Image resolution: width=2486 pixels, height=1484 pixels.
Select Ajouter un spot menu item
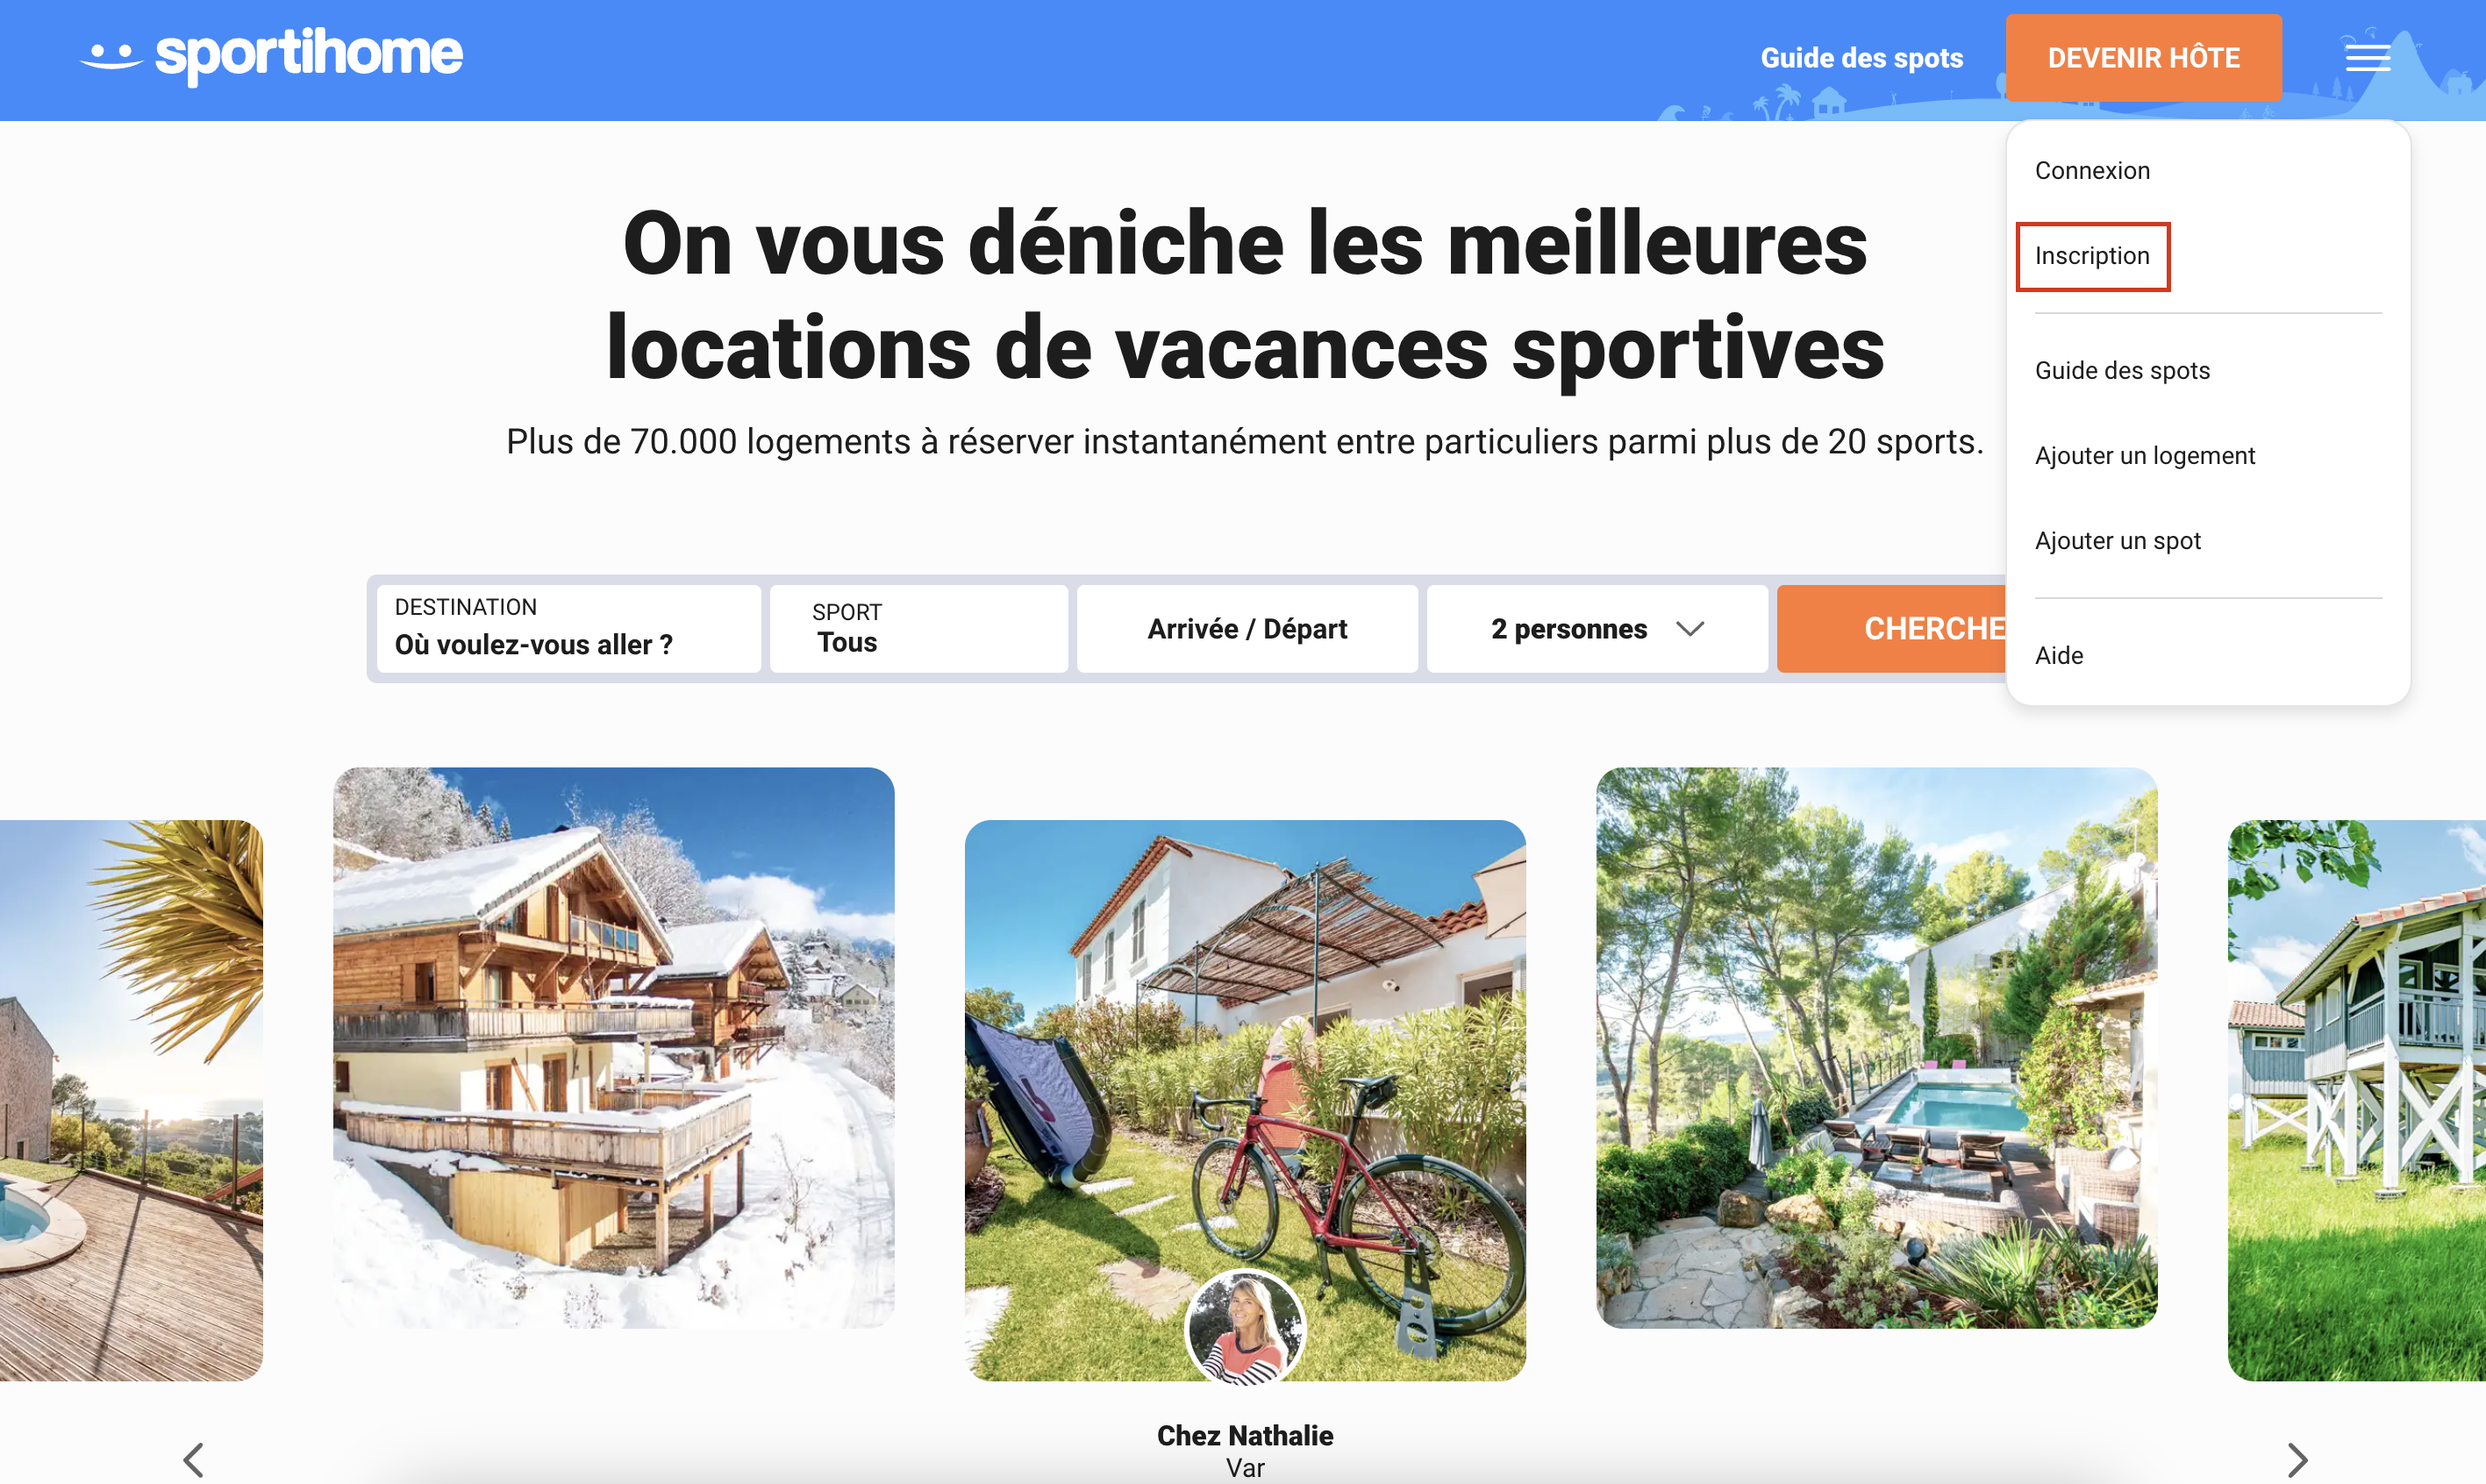pos(2117,541)
